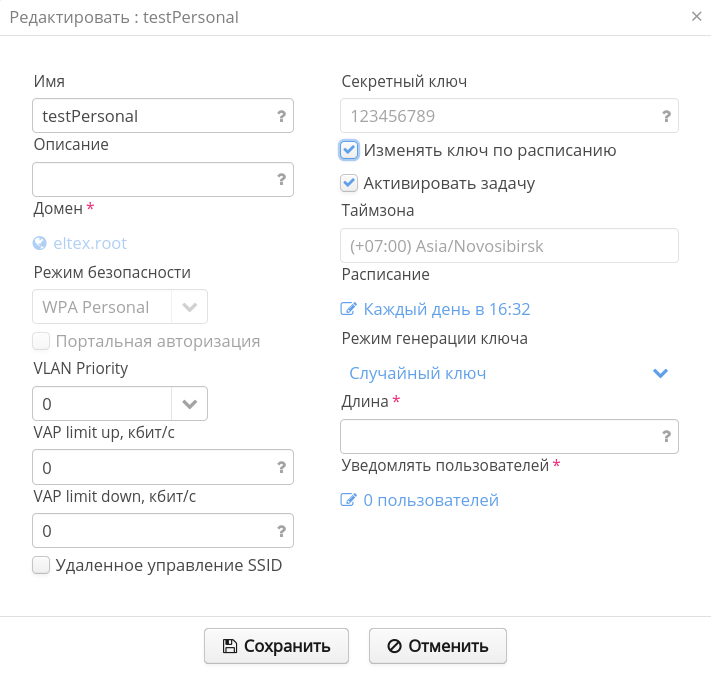Click globe icon next to eltex.root

point(40,243)
